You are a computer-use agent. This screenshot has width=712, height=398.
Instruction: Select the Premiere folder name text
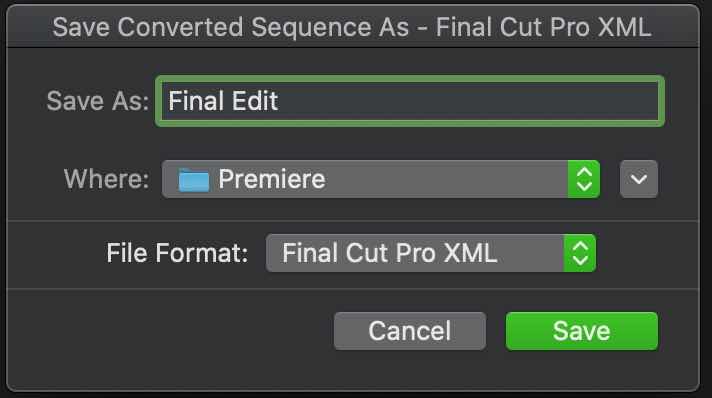272,179
